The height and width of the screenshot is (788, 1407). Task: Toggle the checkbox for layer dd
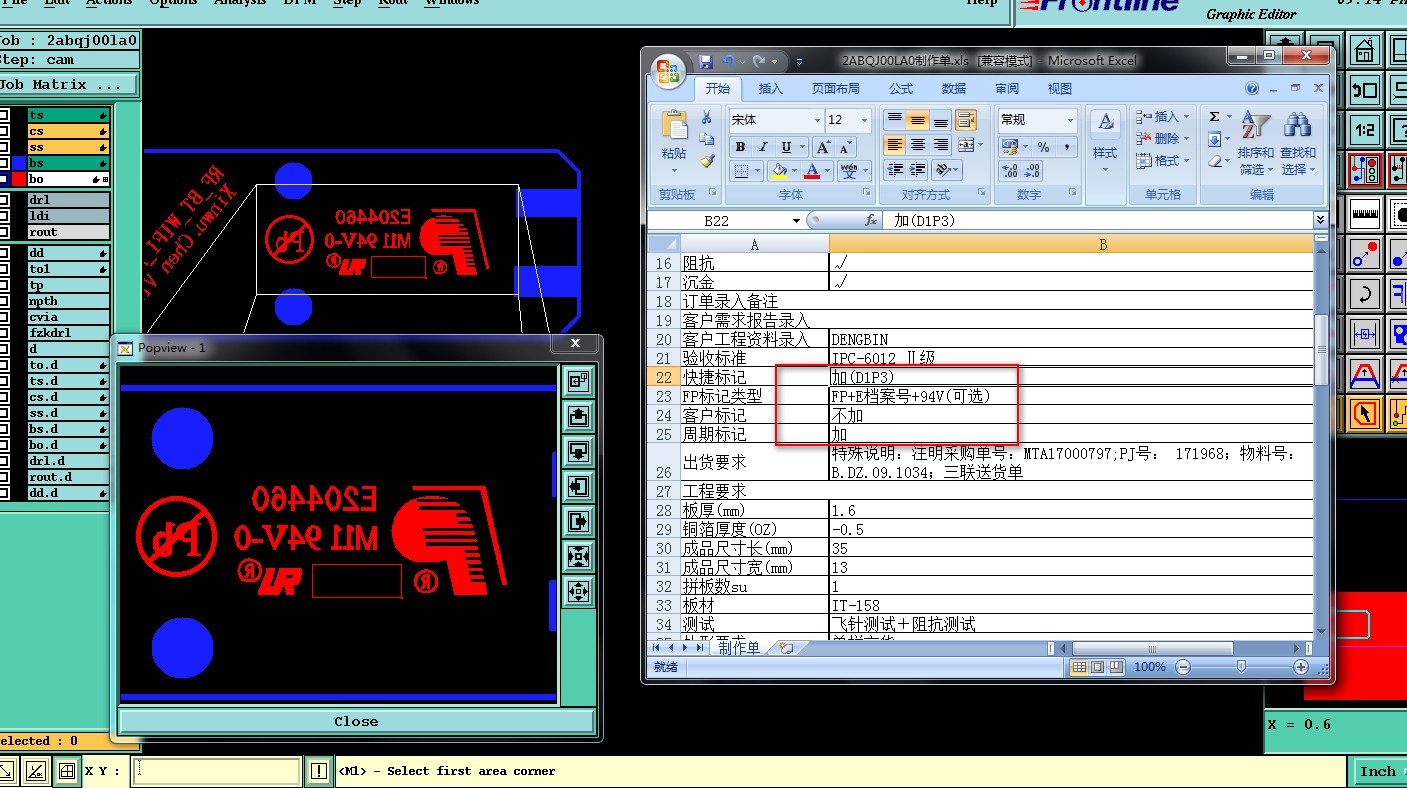coord(5,253)
